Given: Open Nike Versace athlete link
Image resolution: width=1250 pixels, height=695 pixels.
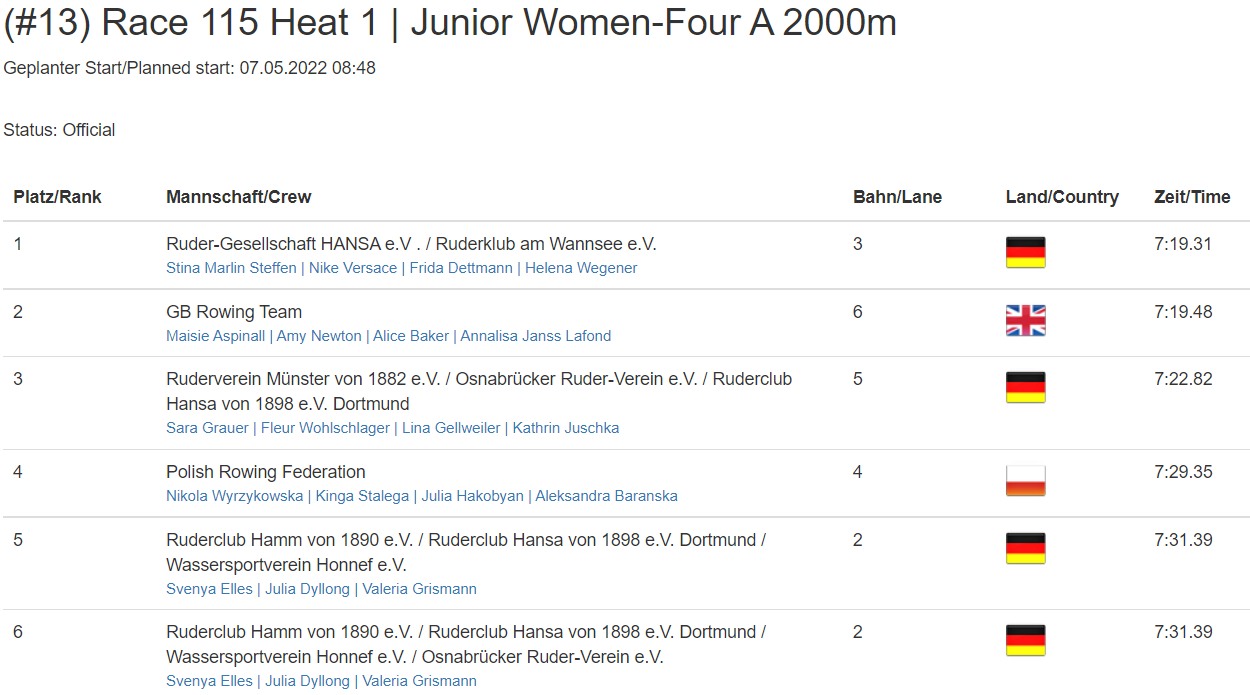Looking at the screenshot, I should pos(353,268).
